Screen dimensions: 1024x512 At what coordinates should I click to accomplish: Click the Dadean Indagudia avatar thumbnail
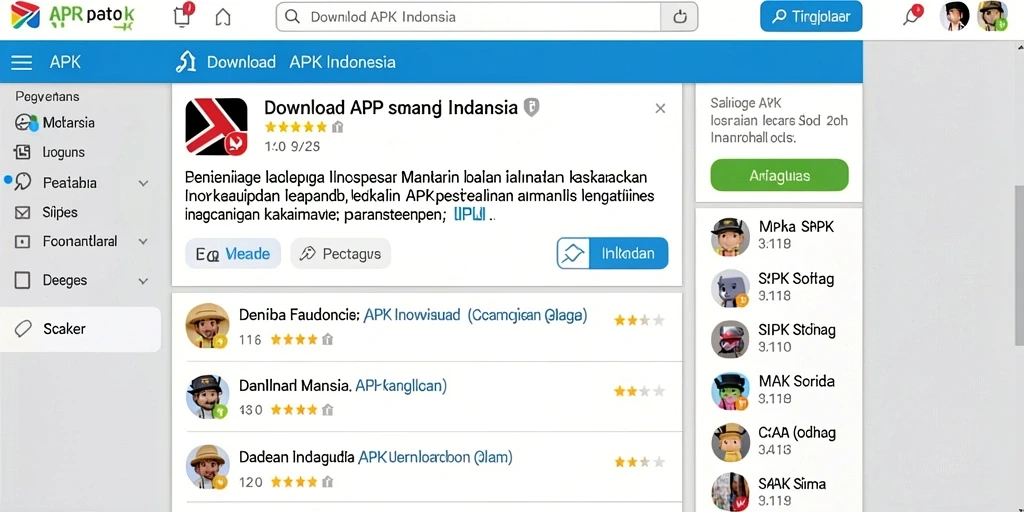click(207, 467)
